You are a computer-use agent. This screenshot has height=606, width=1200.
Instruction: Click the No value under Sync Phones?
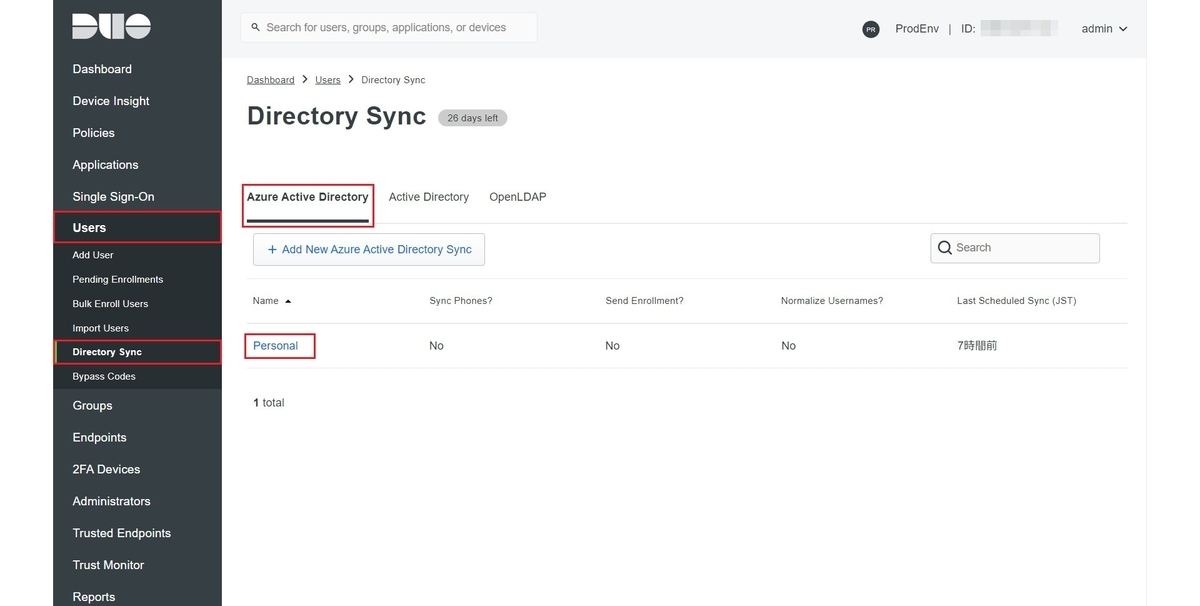pos(436,346)
